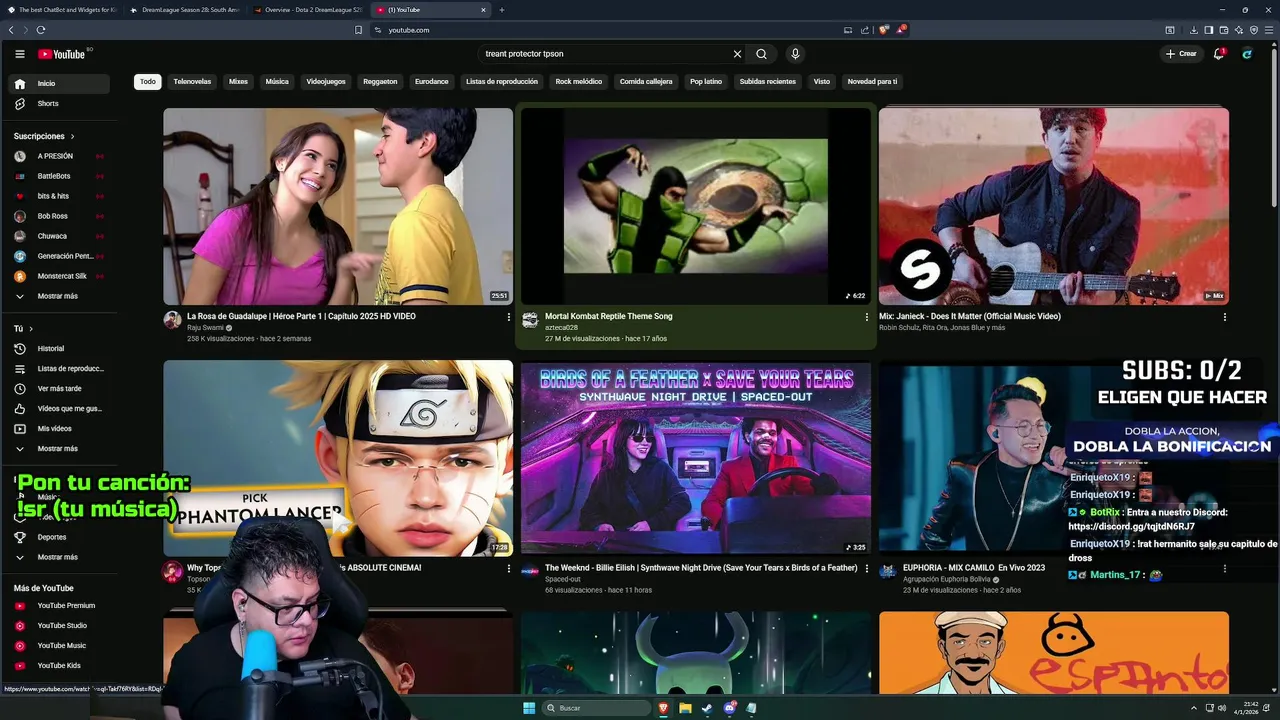This screenshot has height=720, width=1280.
Task: Open options menu for La Rosa de Guadalupe video
Action: (x=509, y=317)
